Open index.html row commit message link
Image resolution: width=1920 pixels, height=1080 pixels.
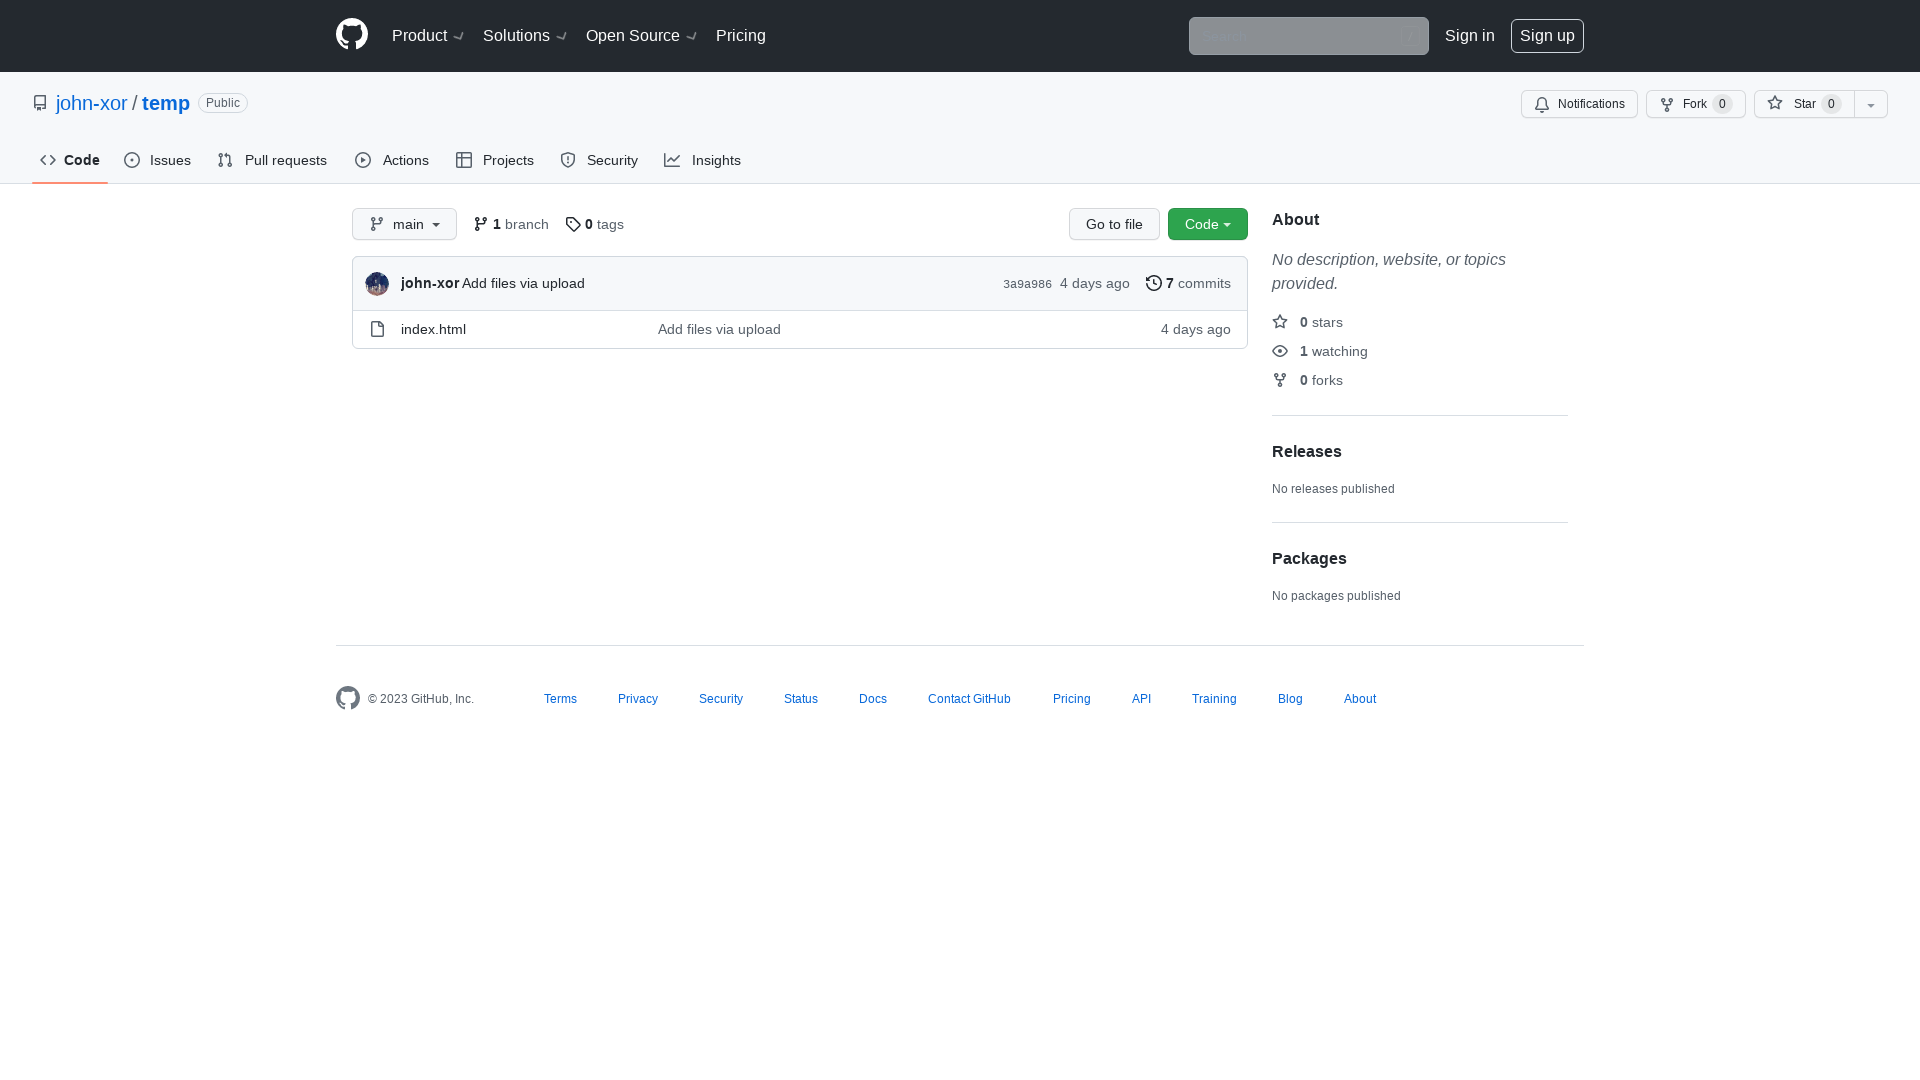[719, 329]
